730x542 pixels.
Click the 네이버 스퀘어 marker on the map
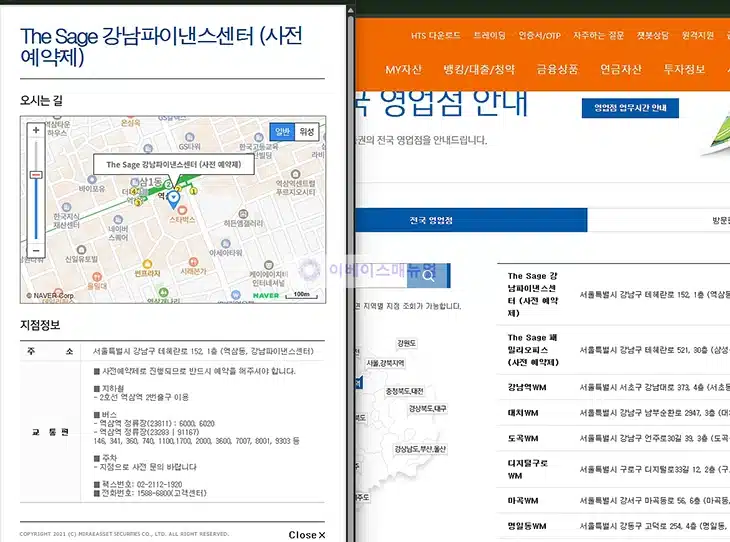pyautogui.click(x=118, y=219)
